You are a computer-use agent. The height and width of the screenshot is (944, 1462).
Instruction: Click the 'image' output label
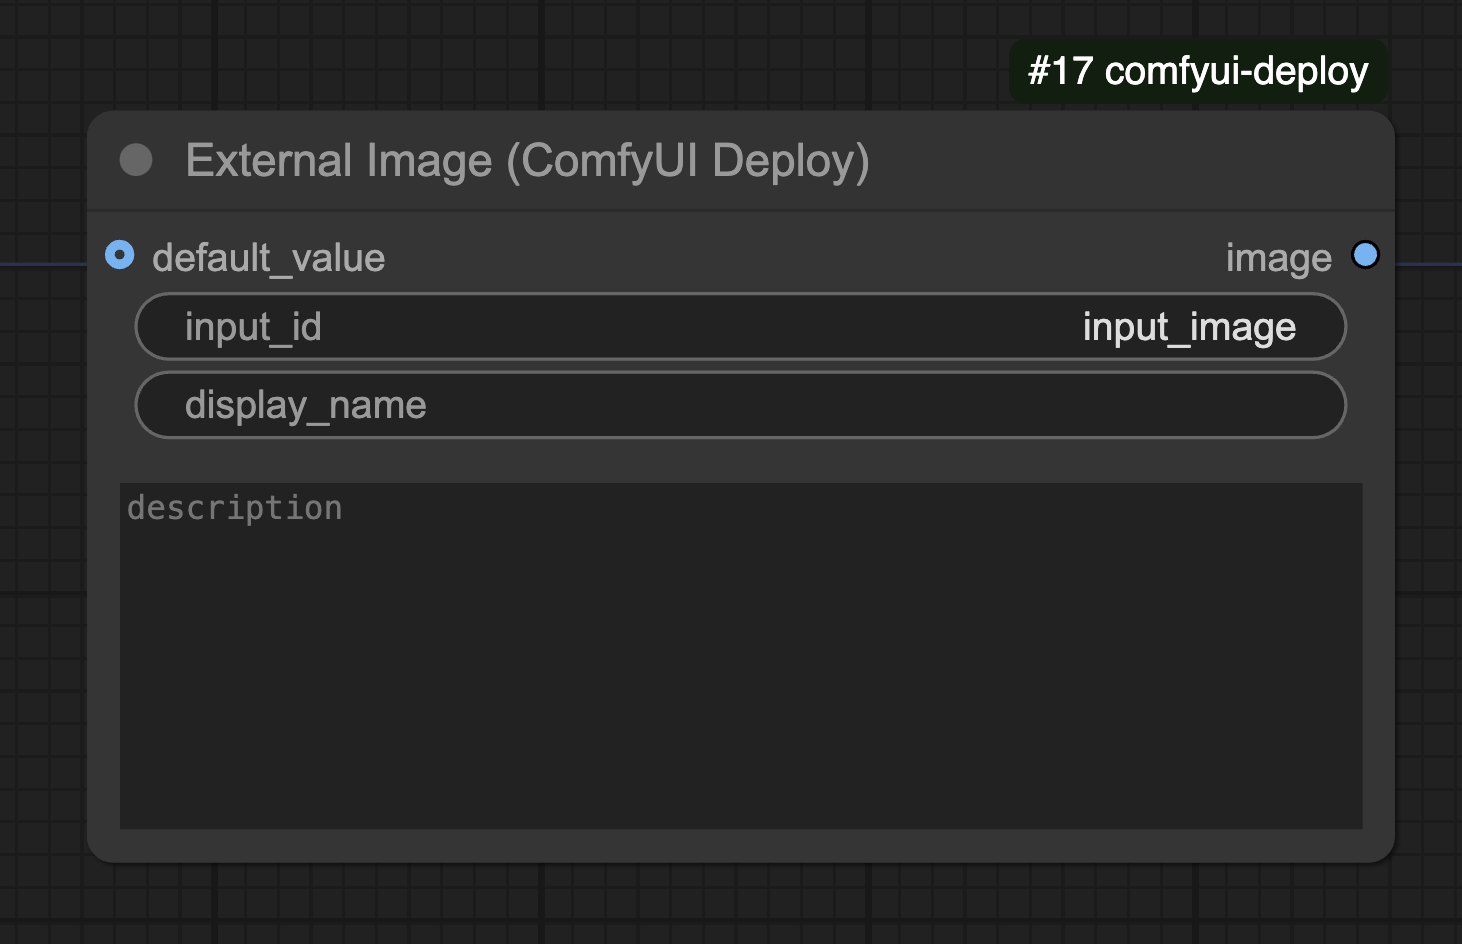pyautogui.click(x=1278, y=257)
